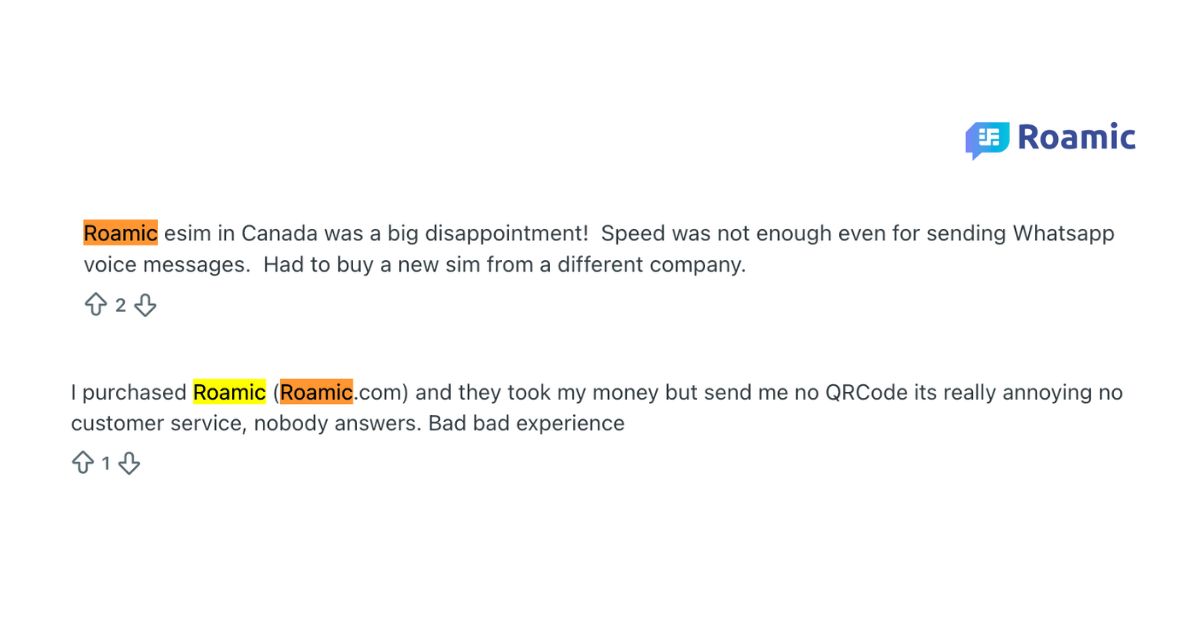The width and height of the screenshot is (1200, 630).
Task: Click the vote count 2 on first comment
Action: pos(120,305)
